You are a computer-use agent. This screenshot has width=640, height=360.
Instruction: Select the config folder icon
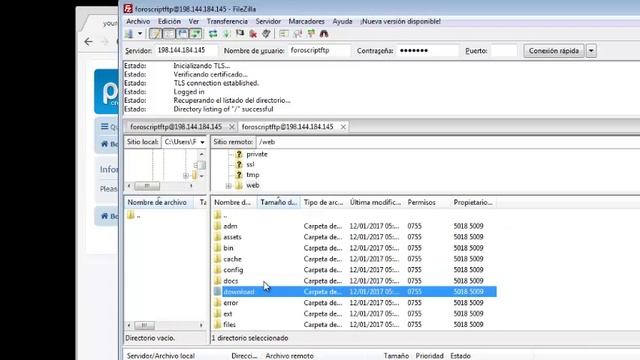tap(217, 270)
